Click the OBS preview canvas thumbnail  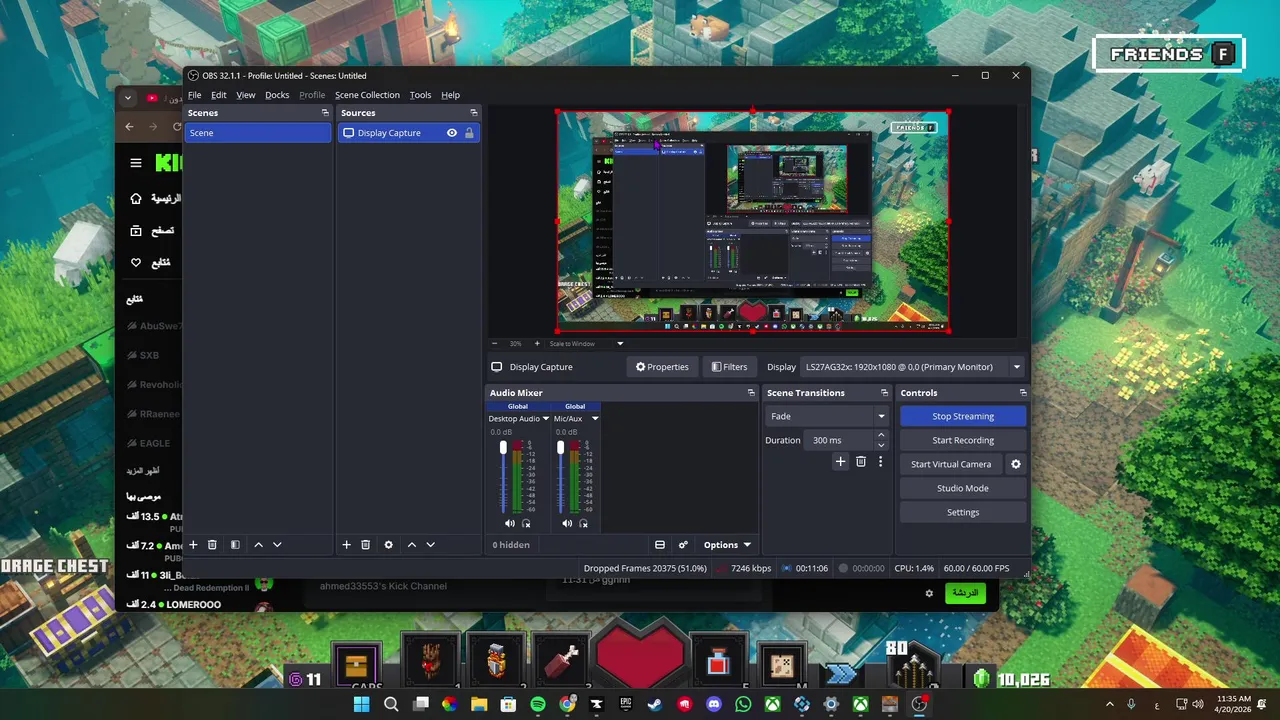click(752, 220)
